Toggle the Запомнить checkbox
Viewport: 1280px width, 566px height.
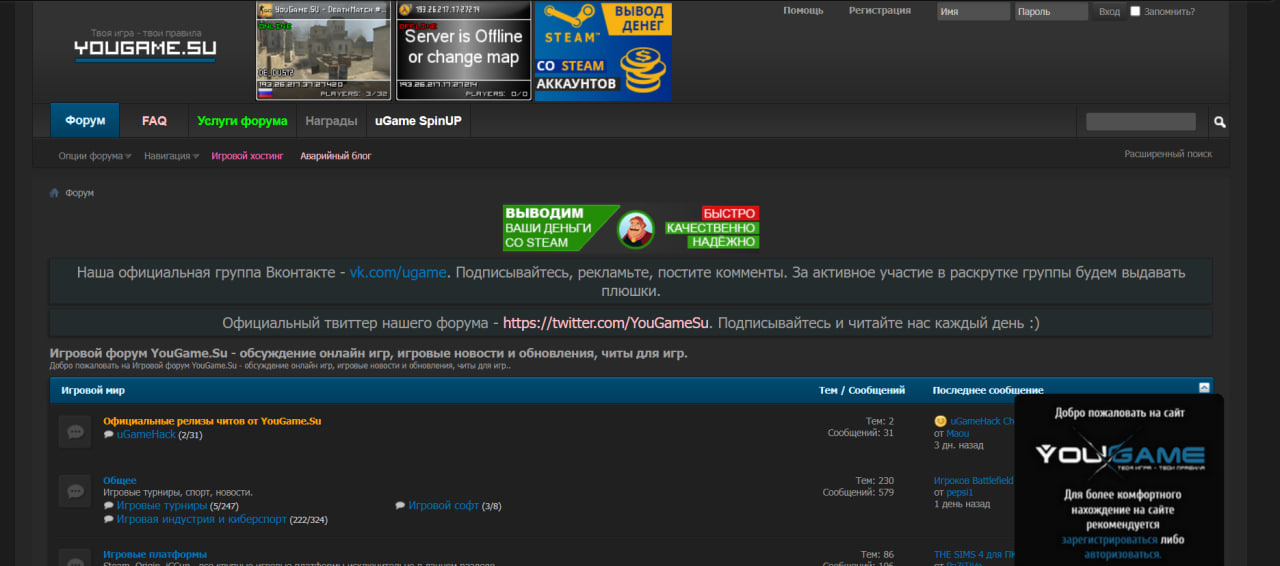coord(1135,11)
